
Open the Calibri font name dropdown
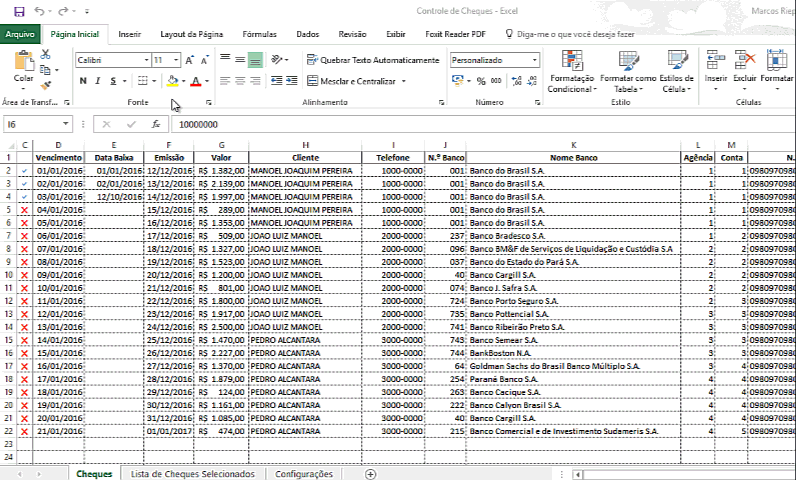click(x=144, y=60)
